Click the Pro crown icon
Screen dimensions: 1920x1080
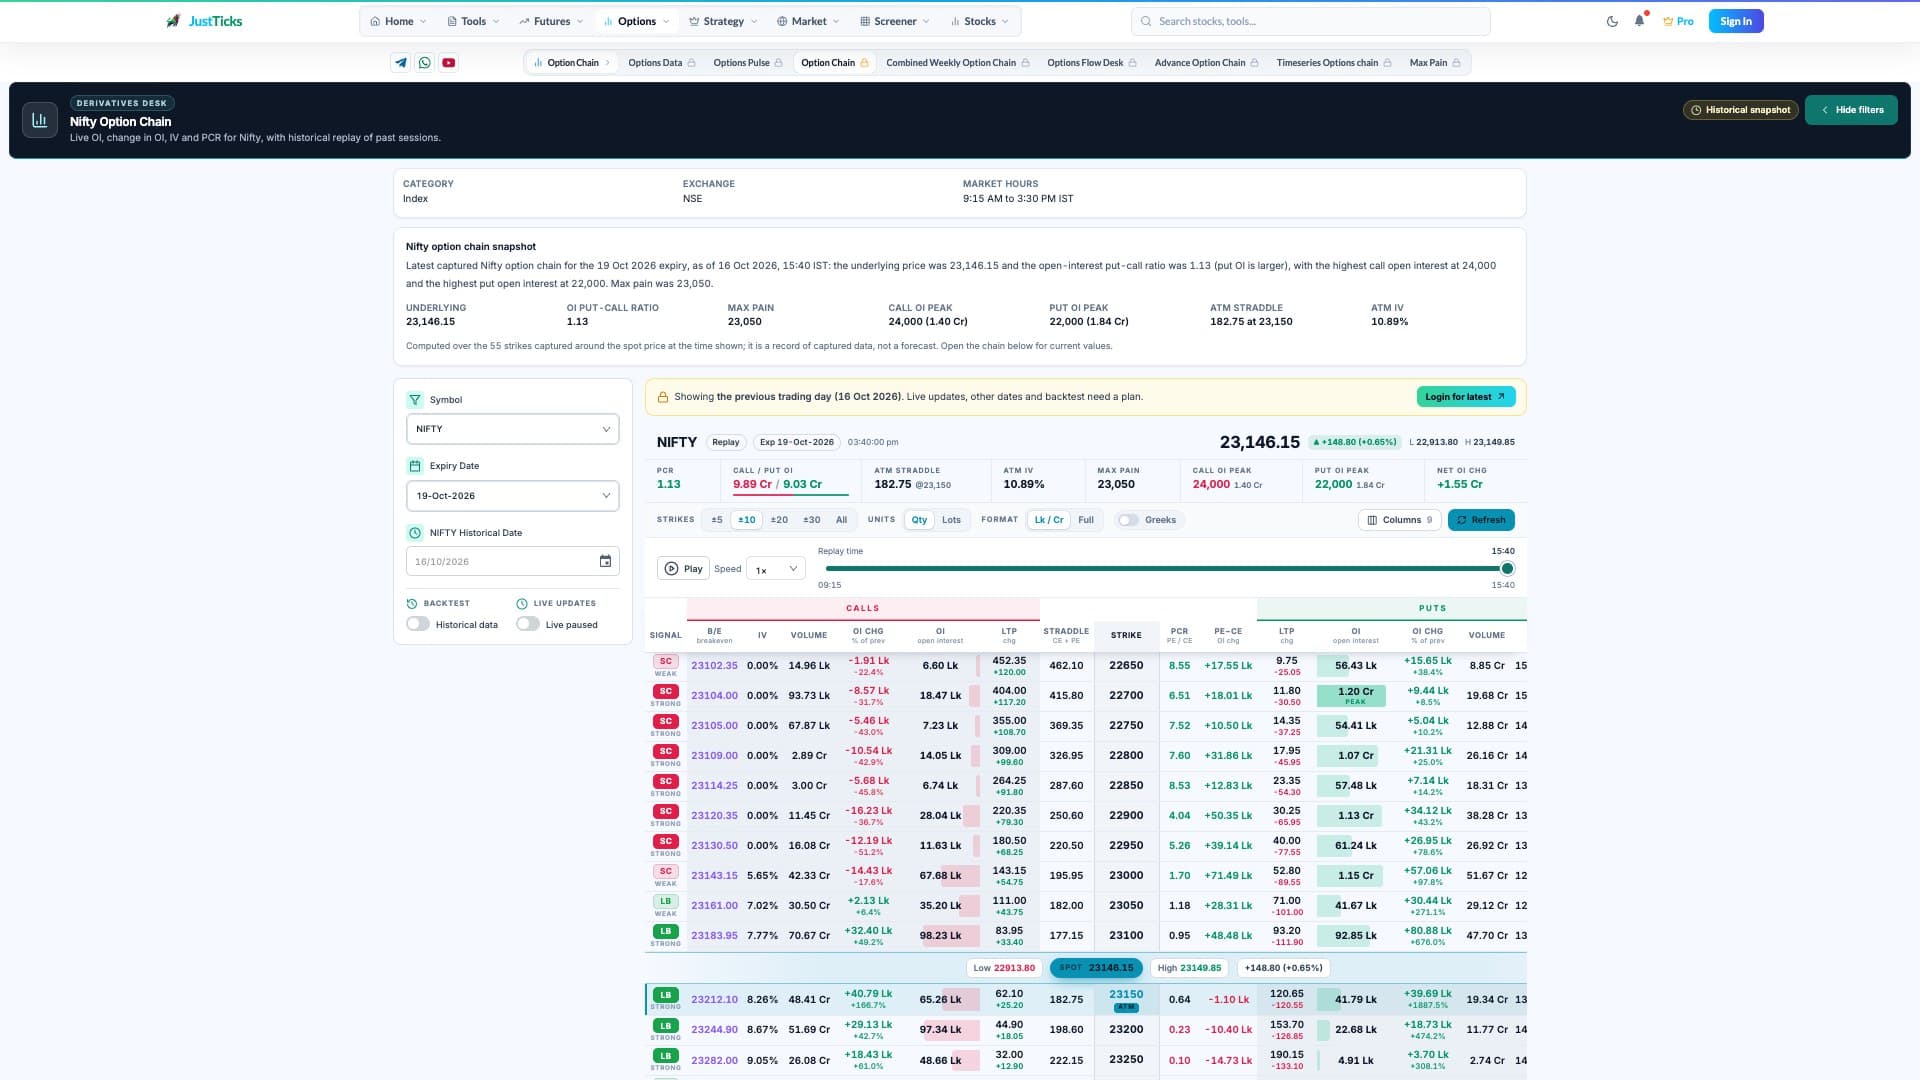(x=1668, y=21)
